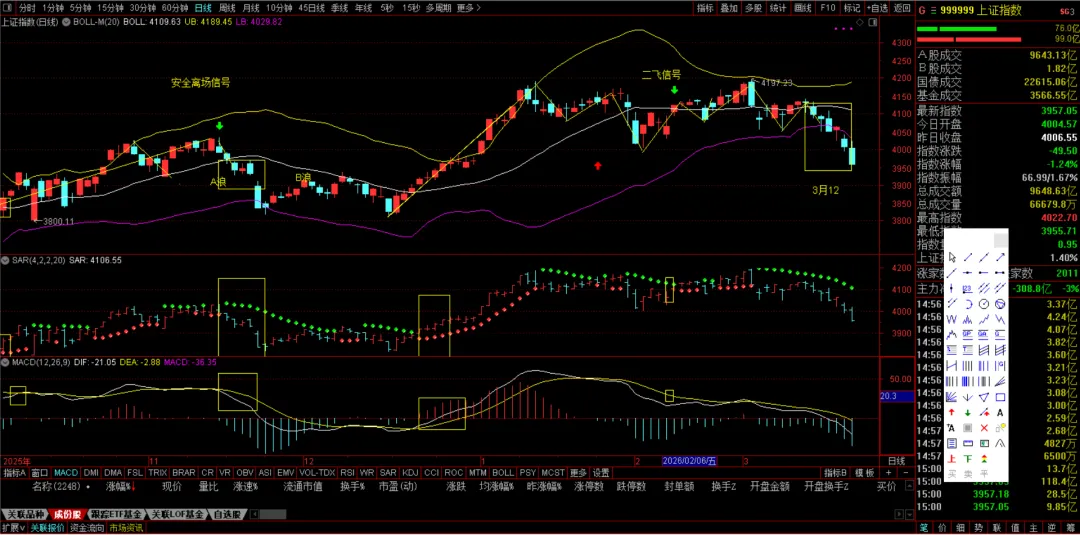Open the 指标B selector
This screenshot has height=535, width=1080.
835,473
